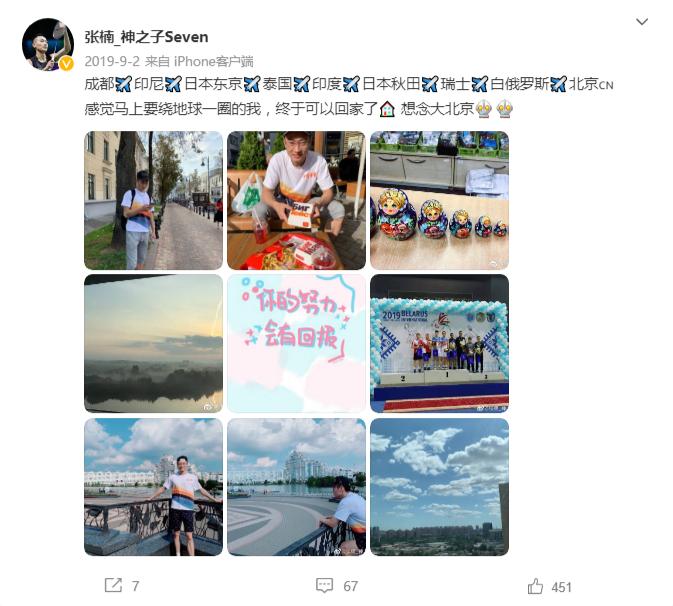Open the comments speech bubble icon
Screen dimensions: 673x606
(x=324, y=585)
